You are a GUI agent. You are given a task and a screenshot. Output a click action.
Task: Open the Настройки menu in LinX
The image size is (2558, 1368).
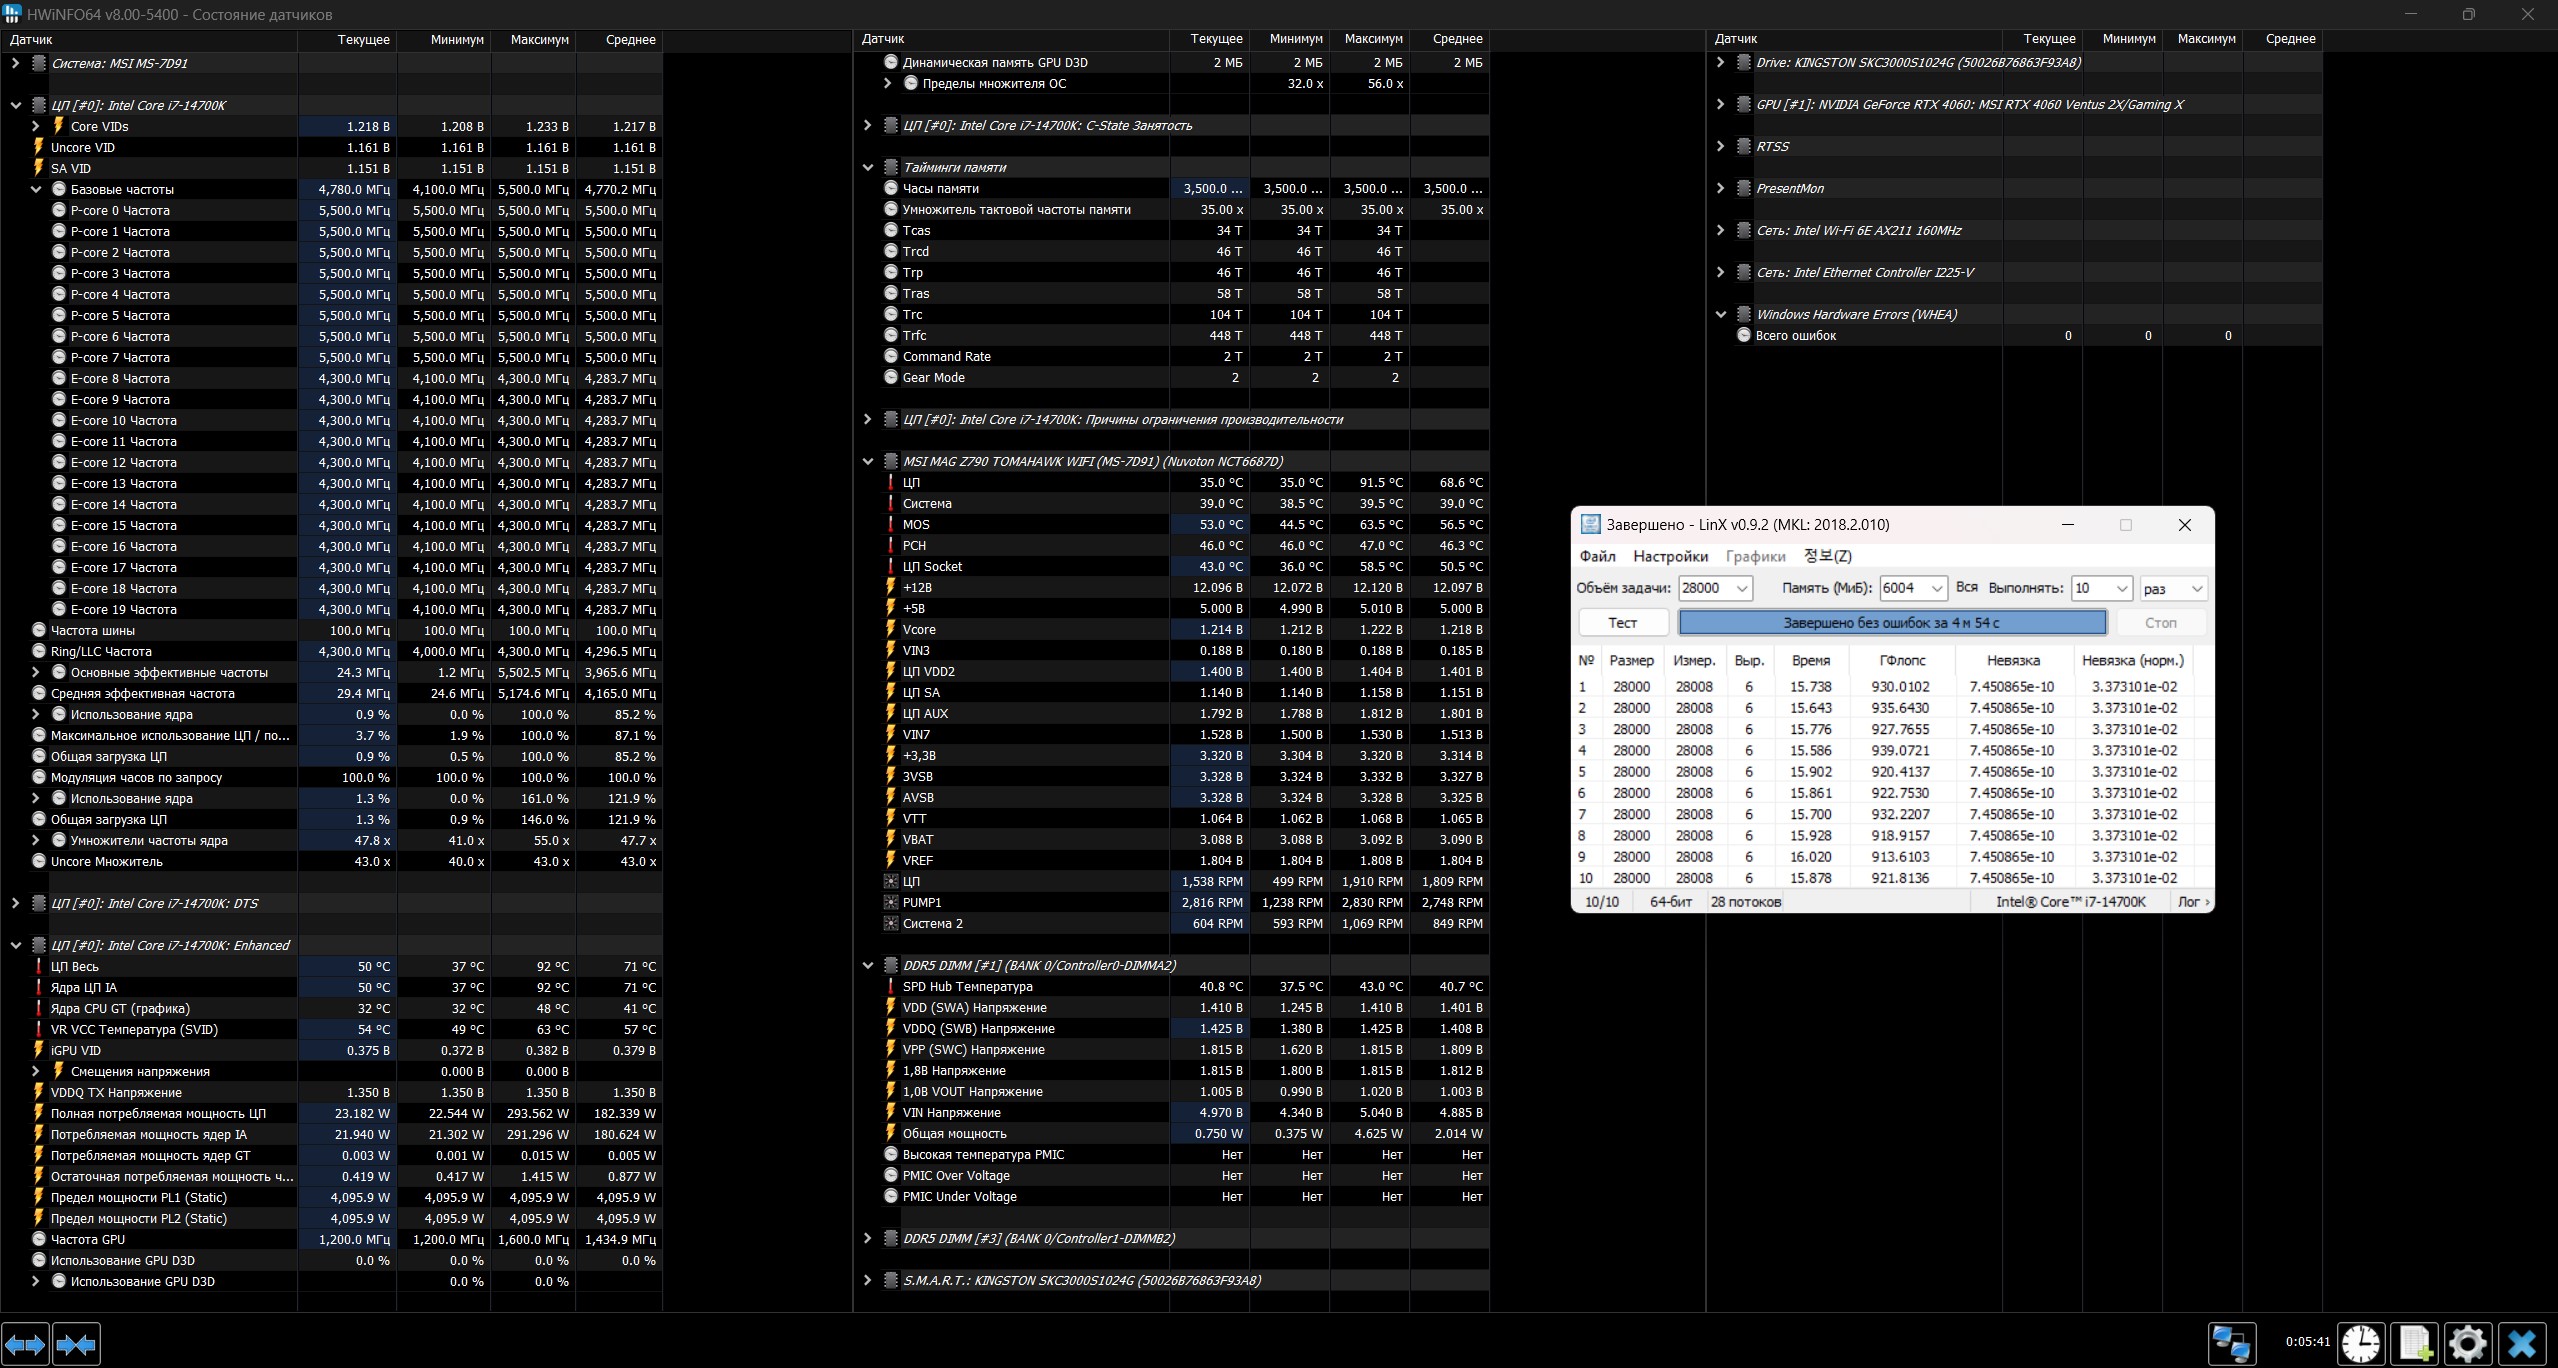[1670, 556]
